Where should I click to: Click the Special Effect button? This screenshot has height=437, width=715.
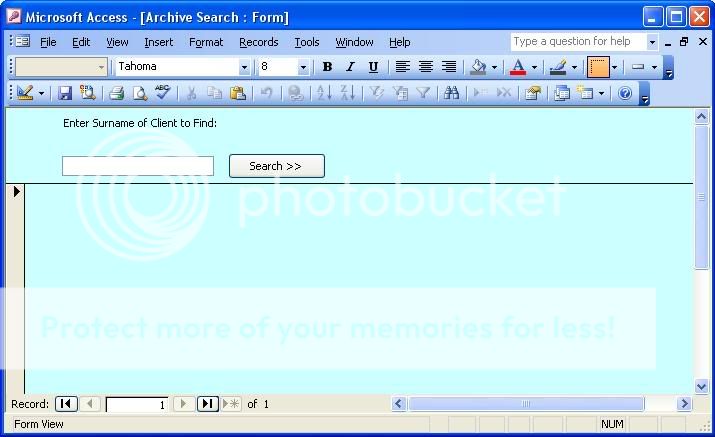(x=638, y=67)
